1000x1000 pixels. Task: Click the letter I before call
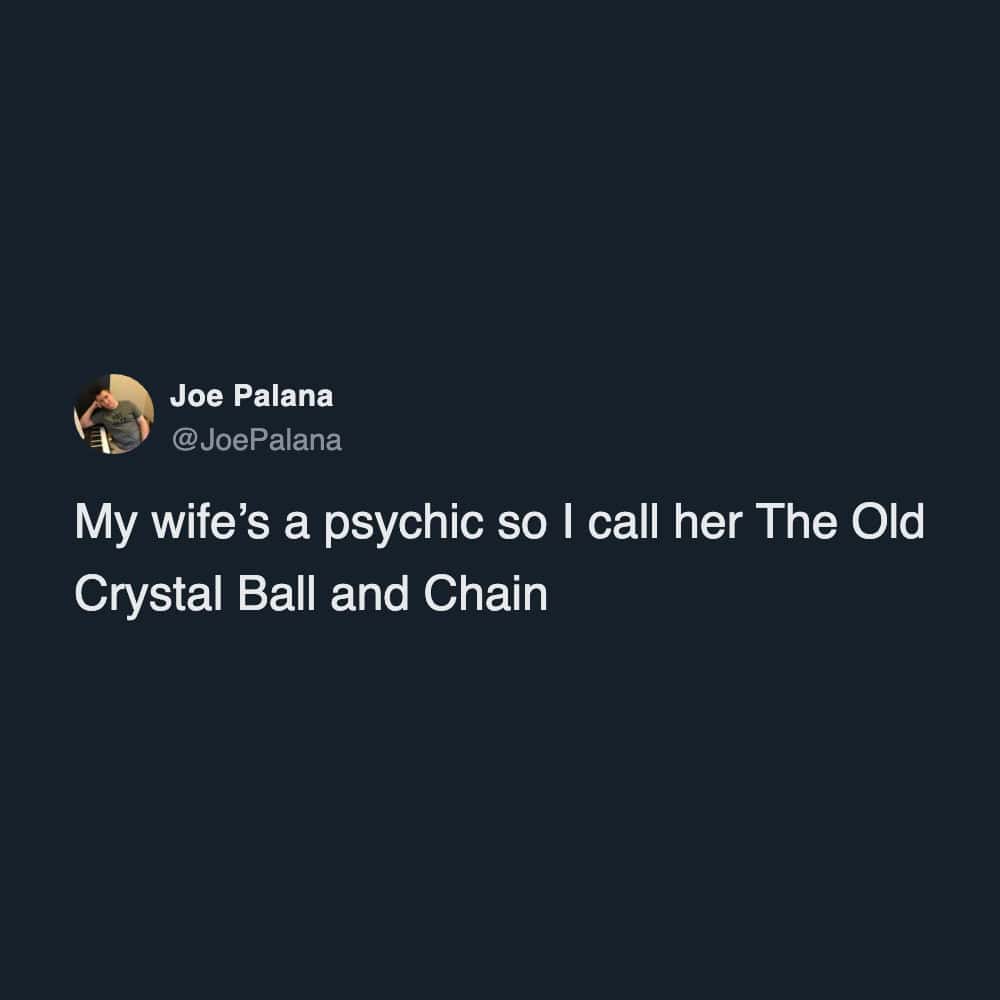568,521
